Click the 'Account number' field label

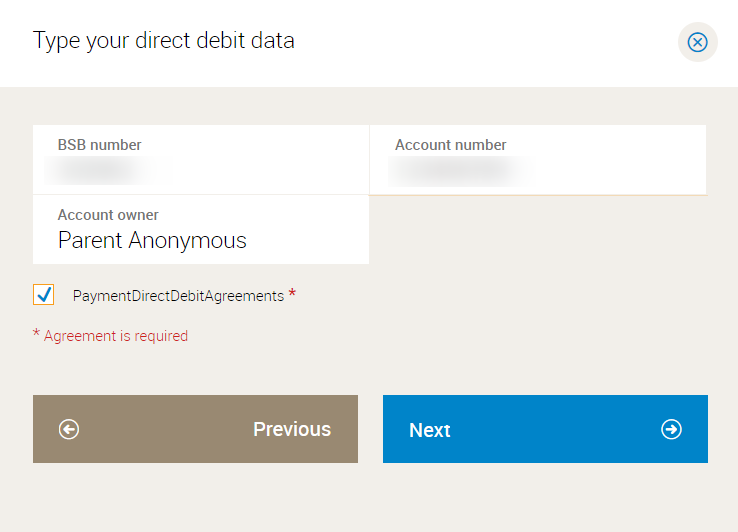point(450,145)
